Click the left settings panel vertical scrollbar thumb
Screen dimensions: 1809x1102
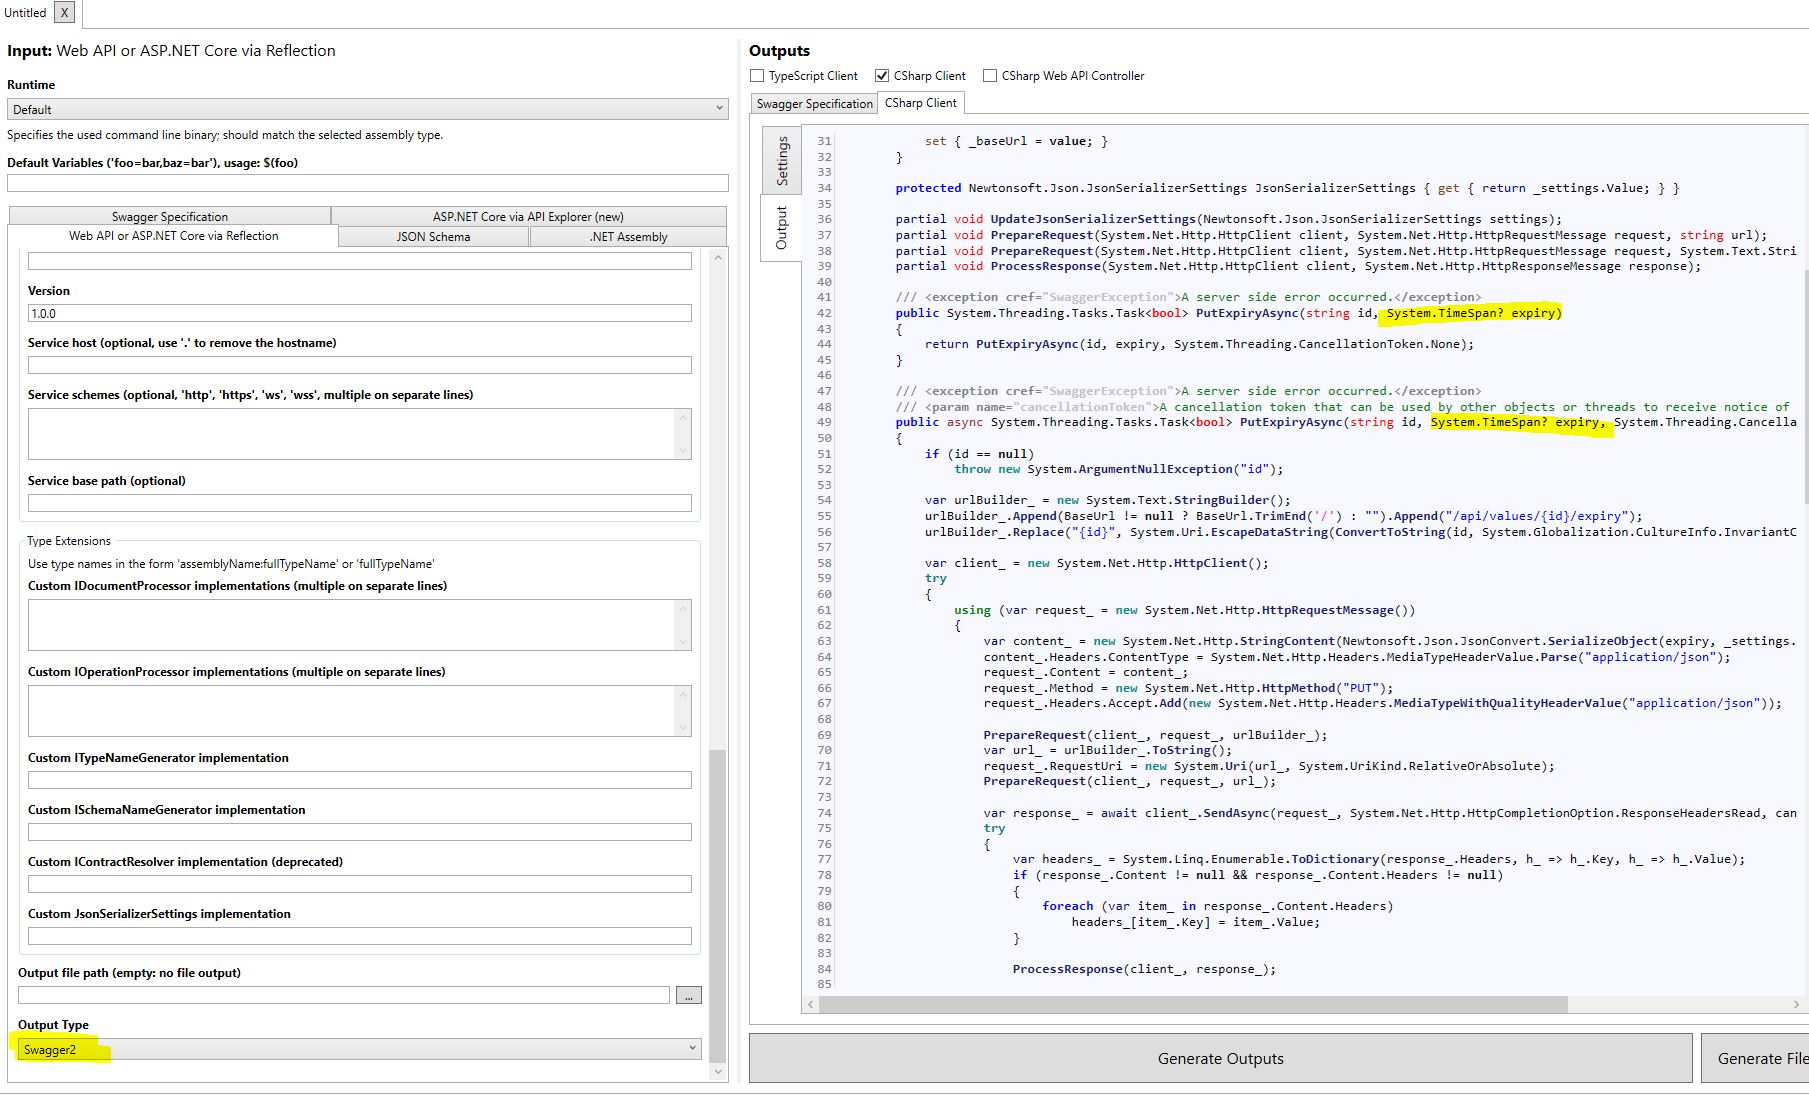(x=717, y=905)
